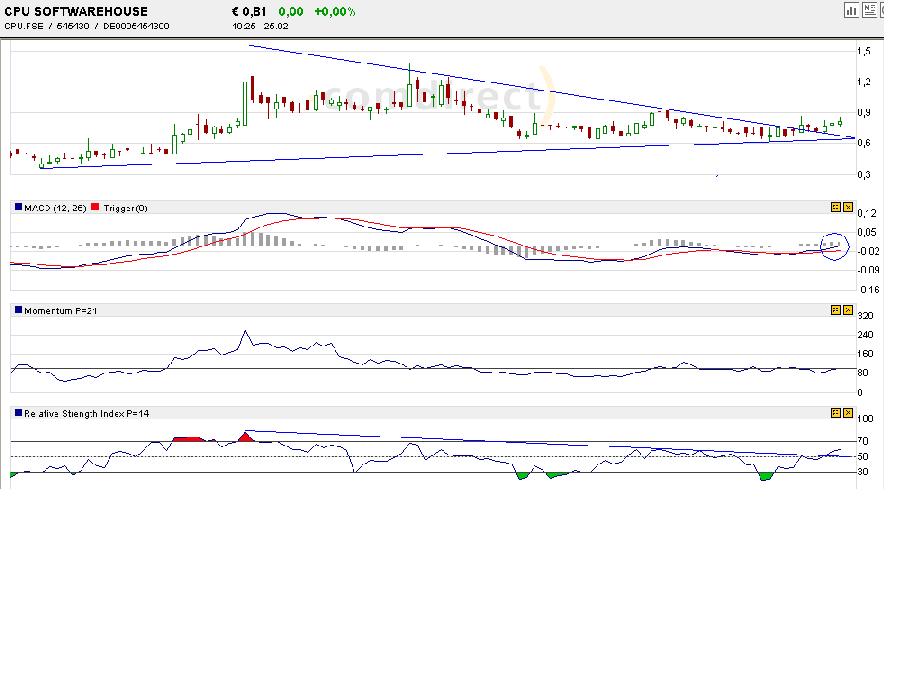Image resolution: width=898 pixels, height=692 pixels.
Task: Click the 0,3 price axis label
Action: tap(864, 175)
